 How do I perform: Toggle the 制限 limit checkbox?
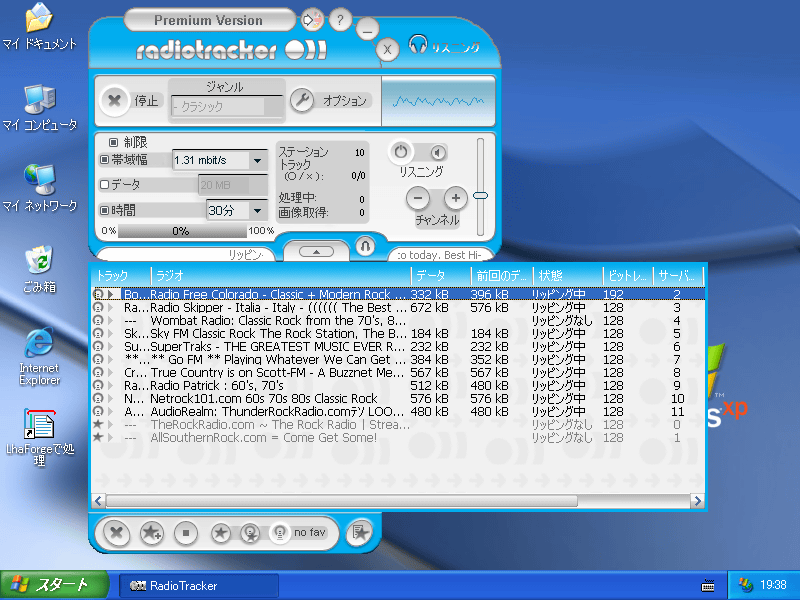tap(113, 142)
